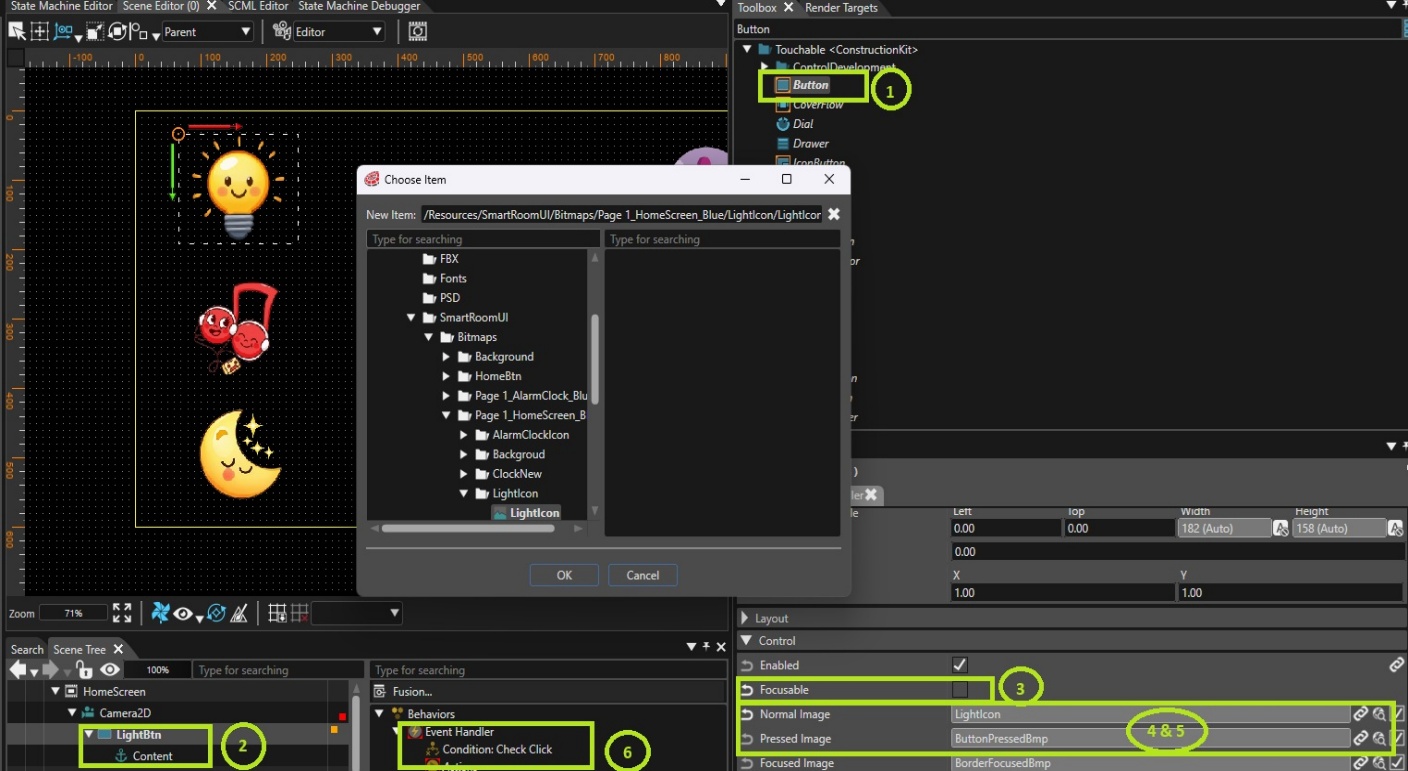Click the search icon on Pressed Image row
Viewport: 1408px width, 771px height.
(1379, 739)
